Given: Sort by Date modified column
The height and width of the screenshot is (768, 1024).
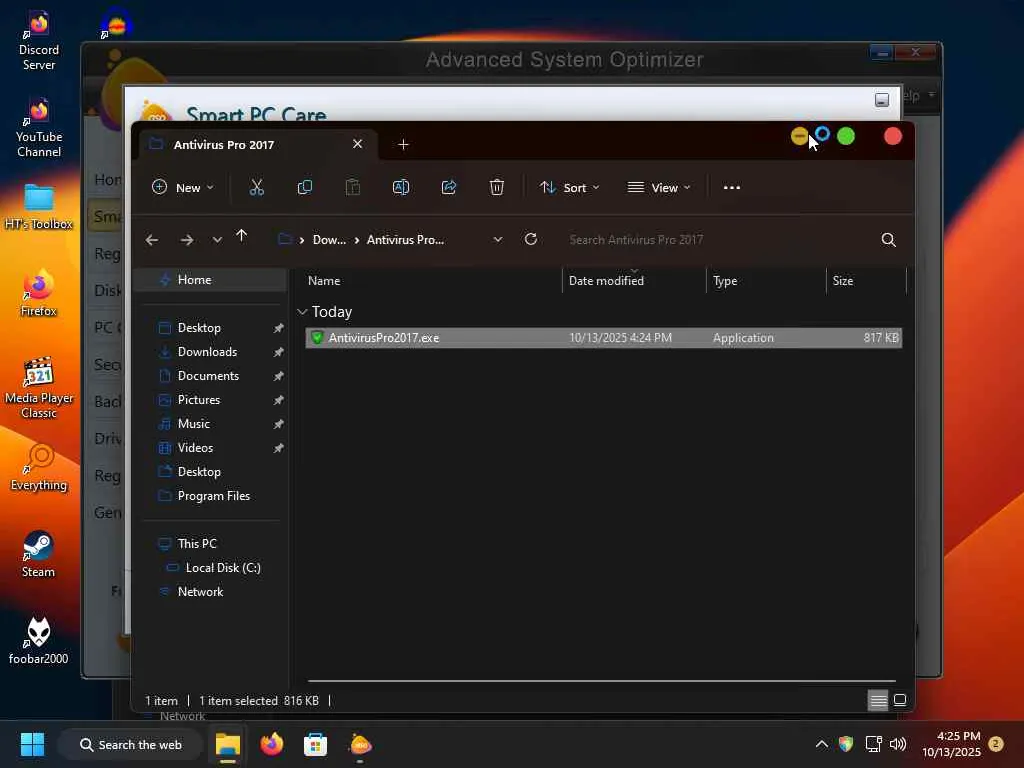Looking at the screenshot, I should [x=633, y=281].
